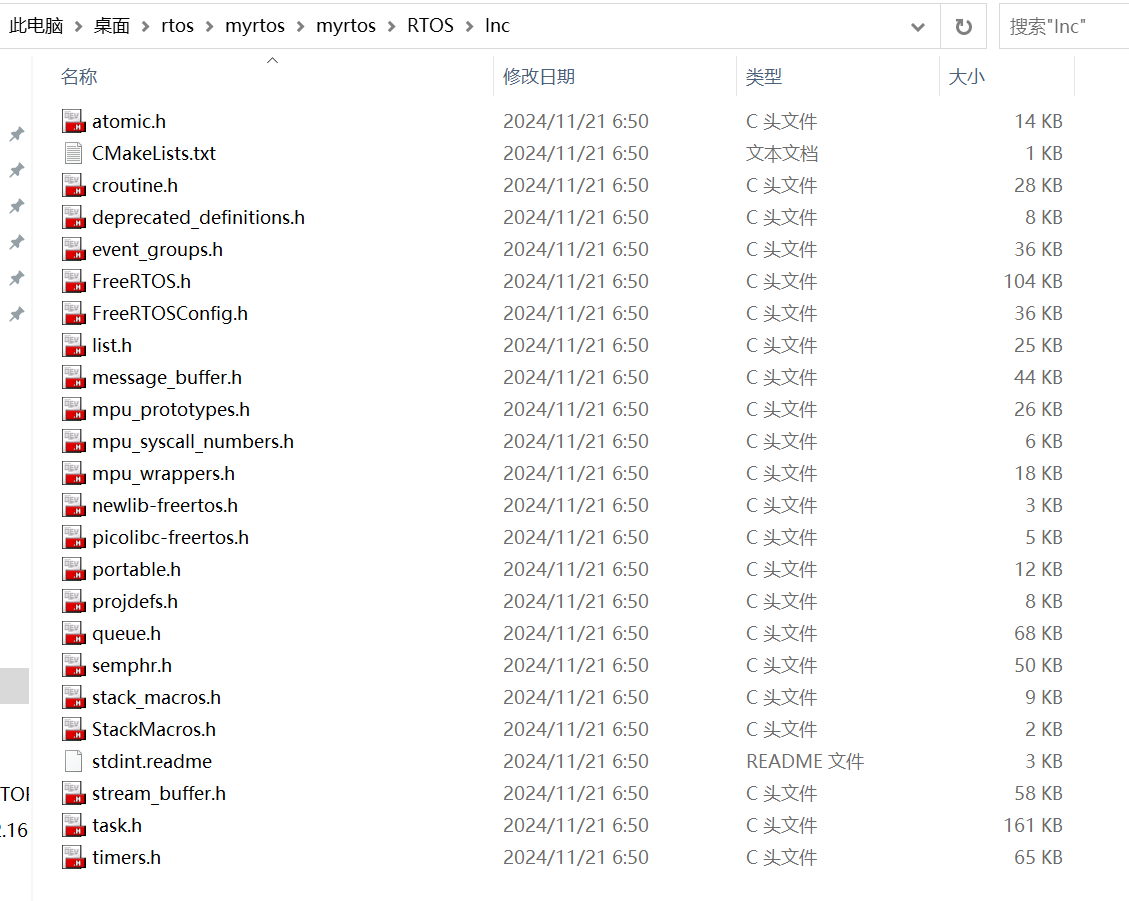Screen dimensions: 1129x901
Task: Click the mpu_wrappers.h file icon
Action: [73, 473]
